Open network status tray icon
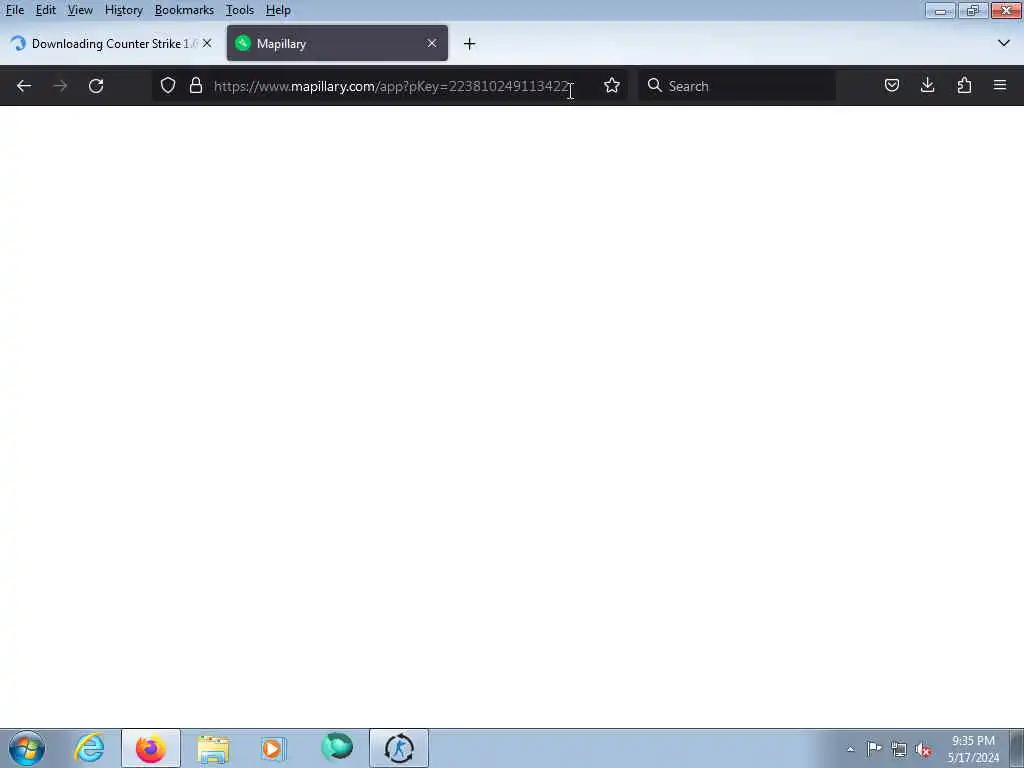The image size is (1024, 768). pyautogui.click(x=899, y=750)
